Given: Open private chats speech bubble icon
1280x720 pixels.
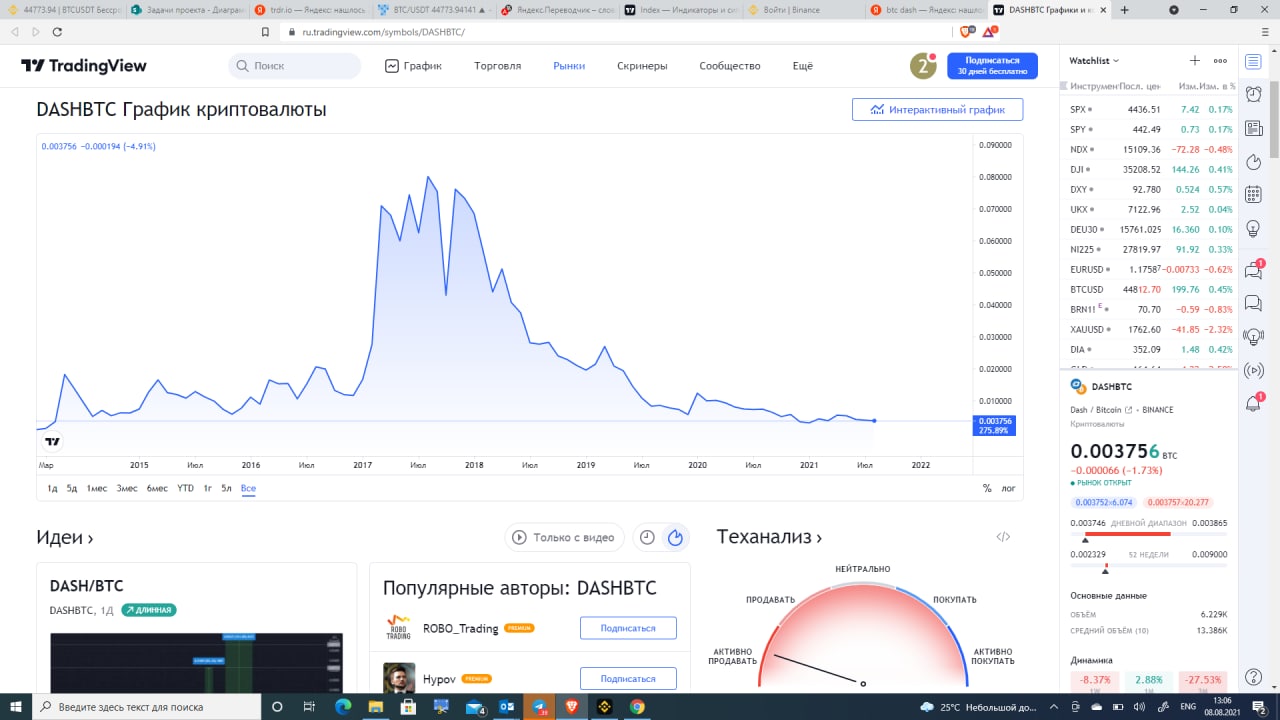Looking at the screenshot, I should [x=1253, y=303].
